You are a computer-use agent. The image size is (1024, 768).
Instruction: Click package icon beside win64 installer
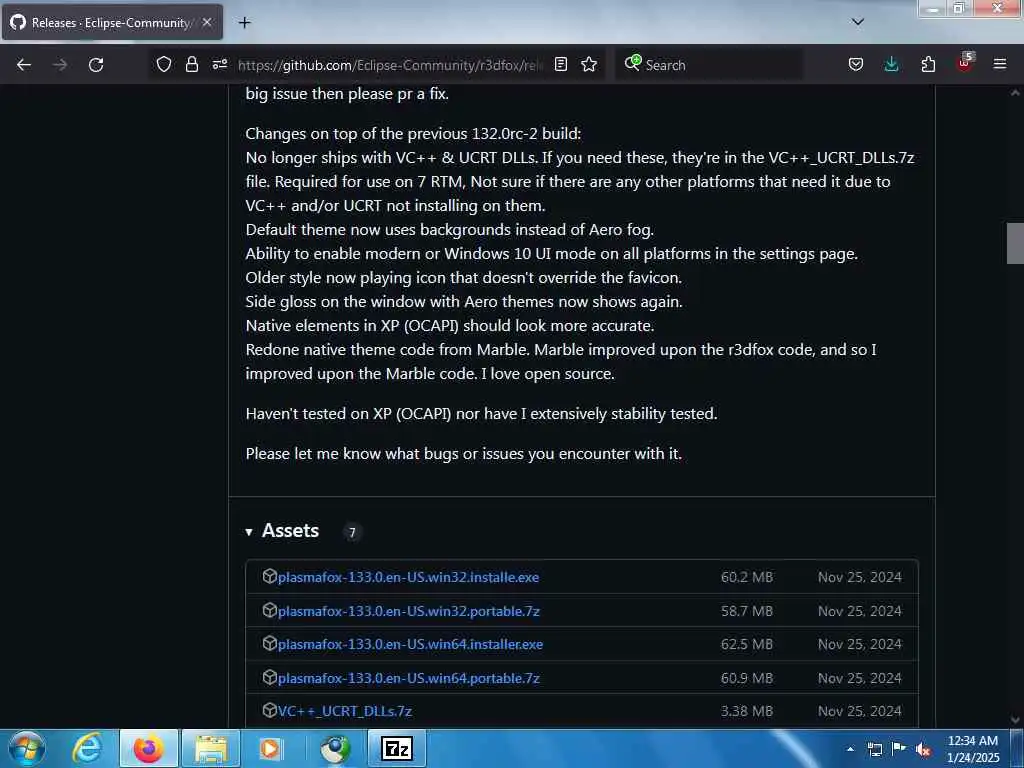[x=269, y=643]
